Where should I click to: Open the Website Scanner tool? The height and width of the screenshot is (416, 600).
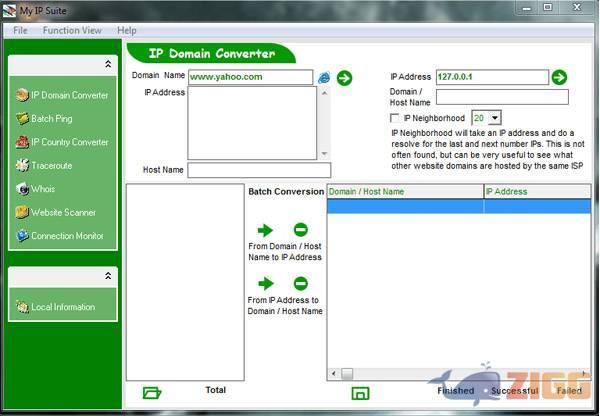[x=56, y=212]
